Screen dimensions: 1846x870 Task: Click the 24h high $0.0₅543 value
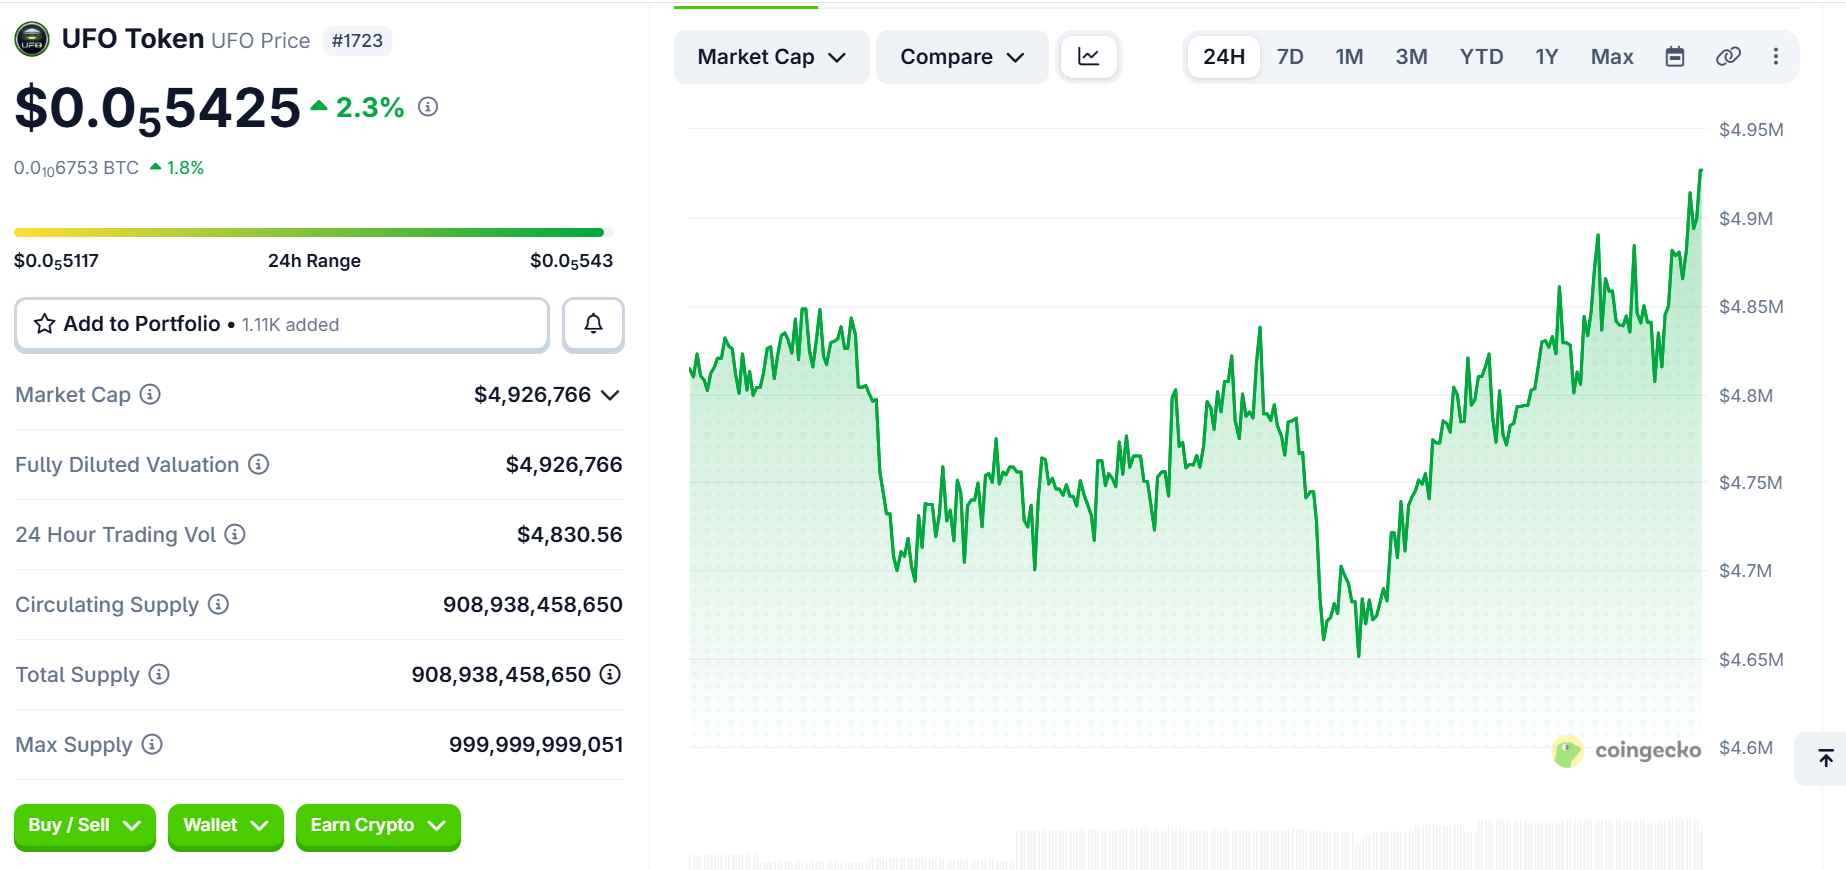[571, 261]
